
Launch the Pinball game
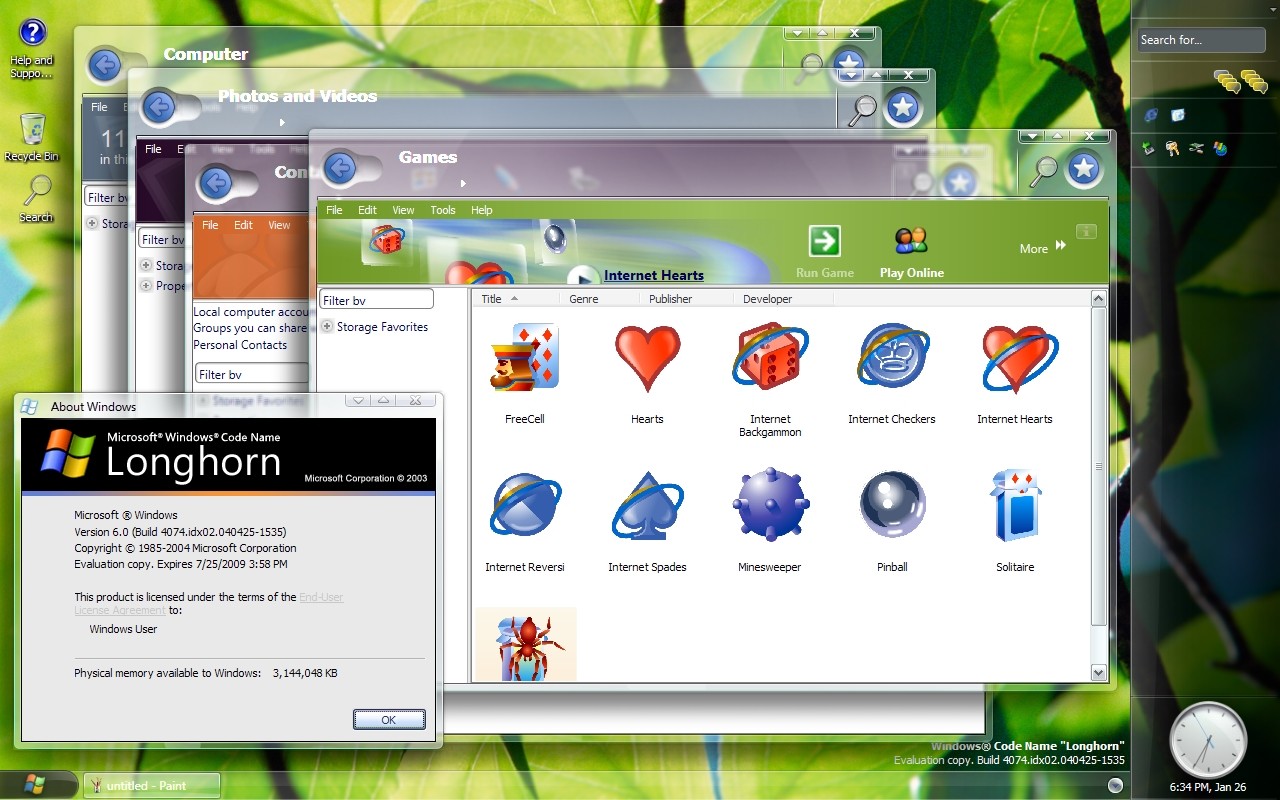(x=891, y=505)
